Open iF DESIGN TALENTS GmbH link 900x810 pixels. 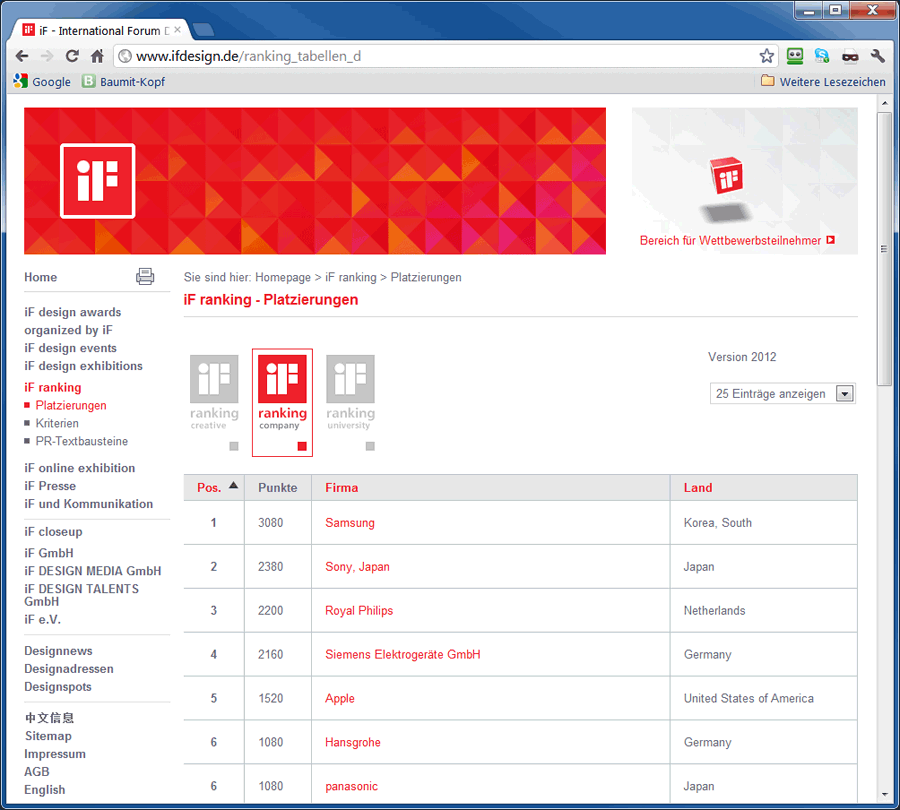(x=82, y=595)
